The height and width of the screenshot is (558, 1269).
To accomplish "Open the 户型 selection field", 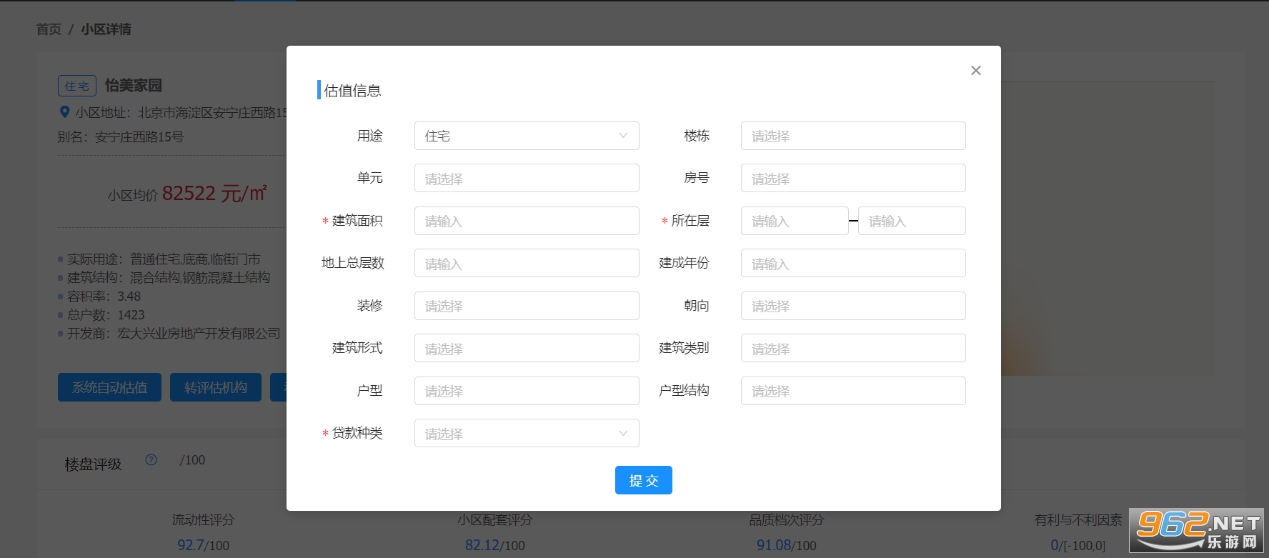I will pos(526,391).
